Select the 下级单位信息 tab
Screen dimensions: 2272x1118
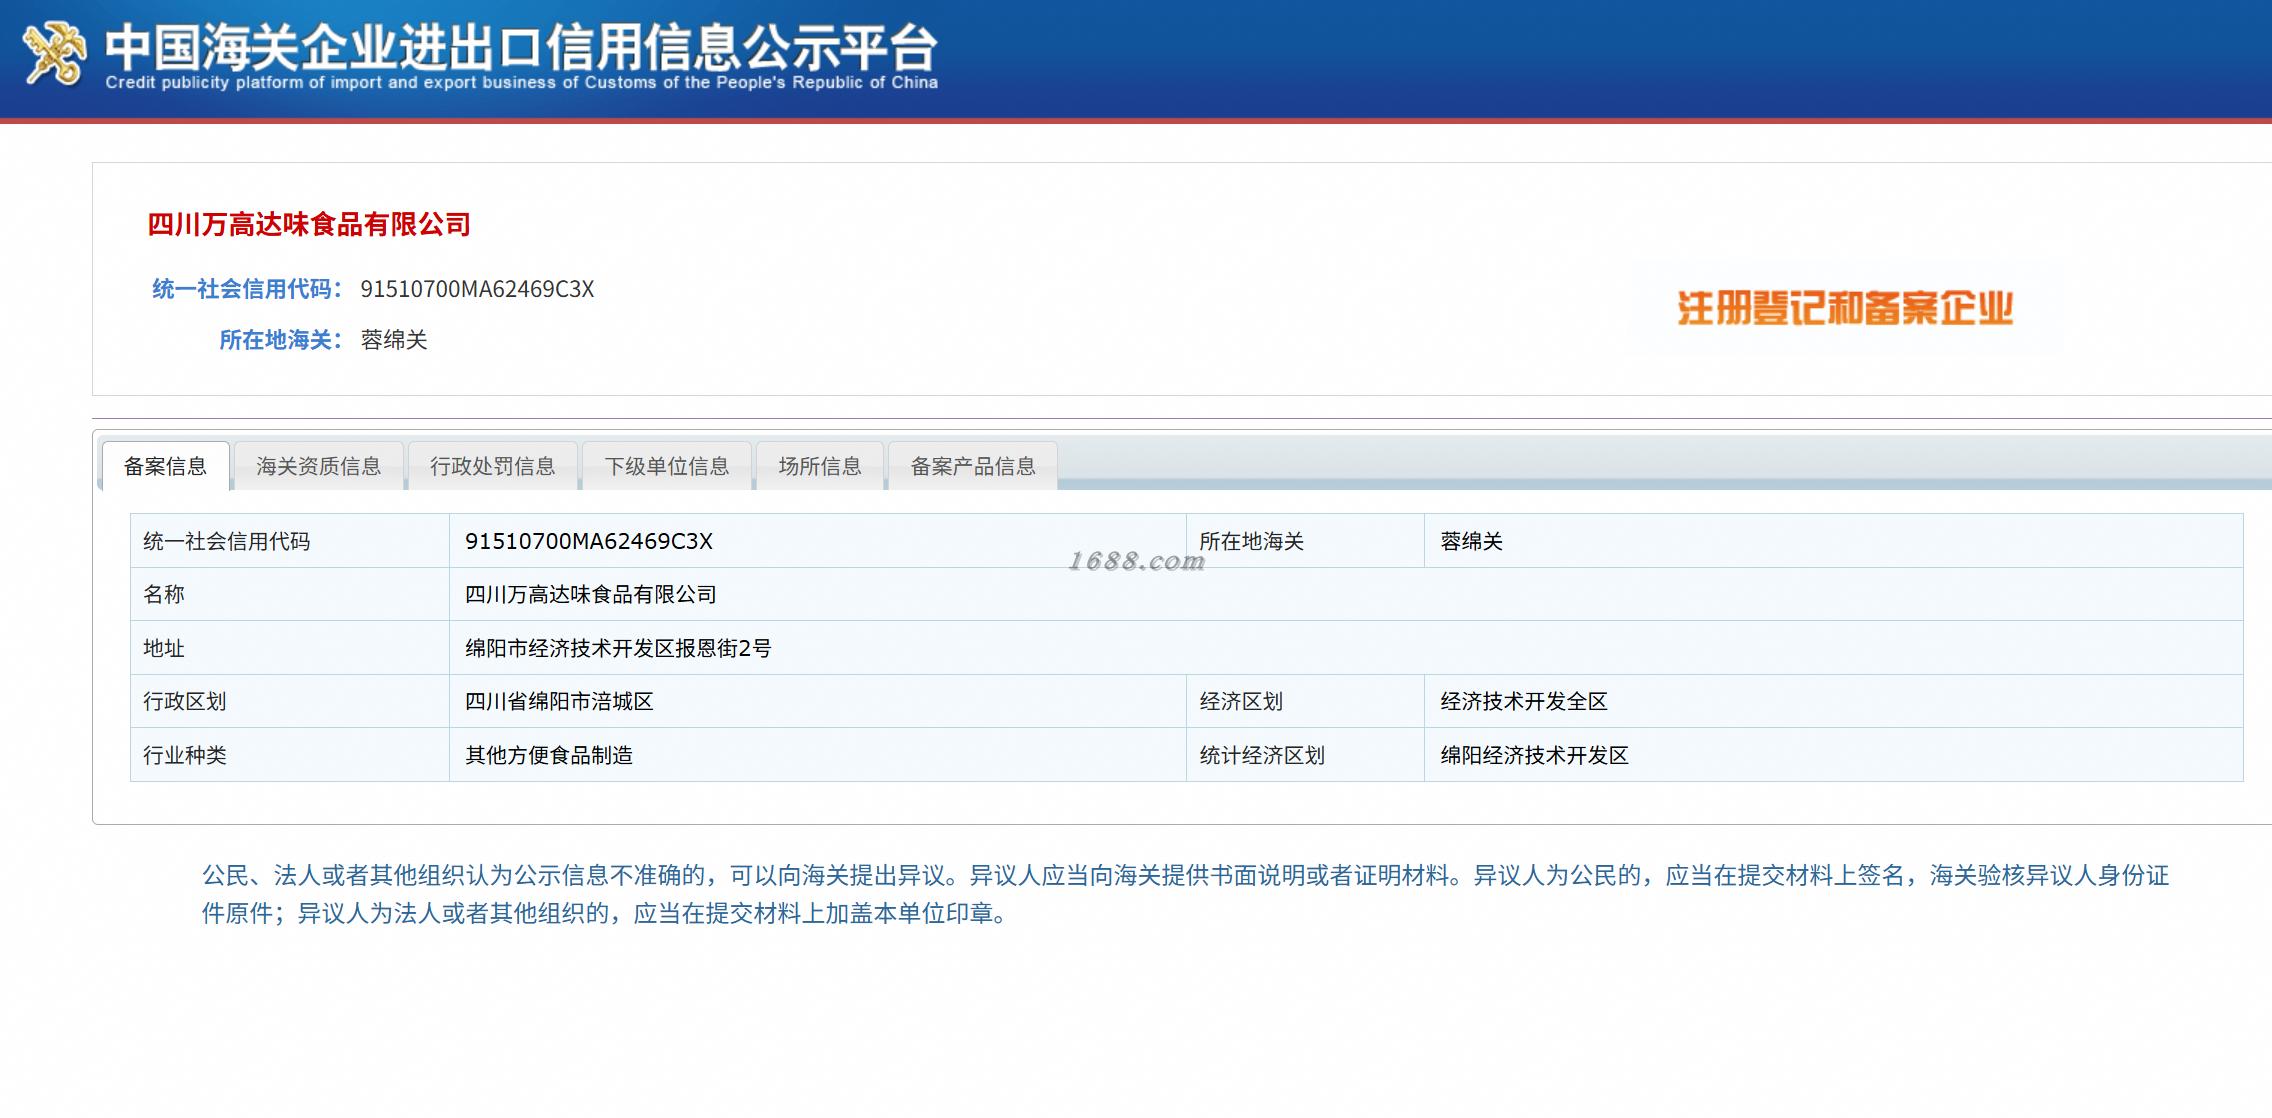(666, 466)
